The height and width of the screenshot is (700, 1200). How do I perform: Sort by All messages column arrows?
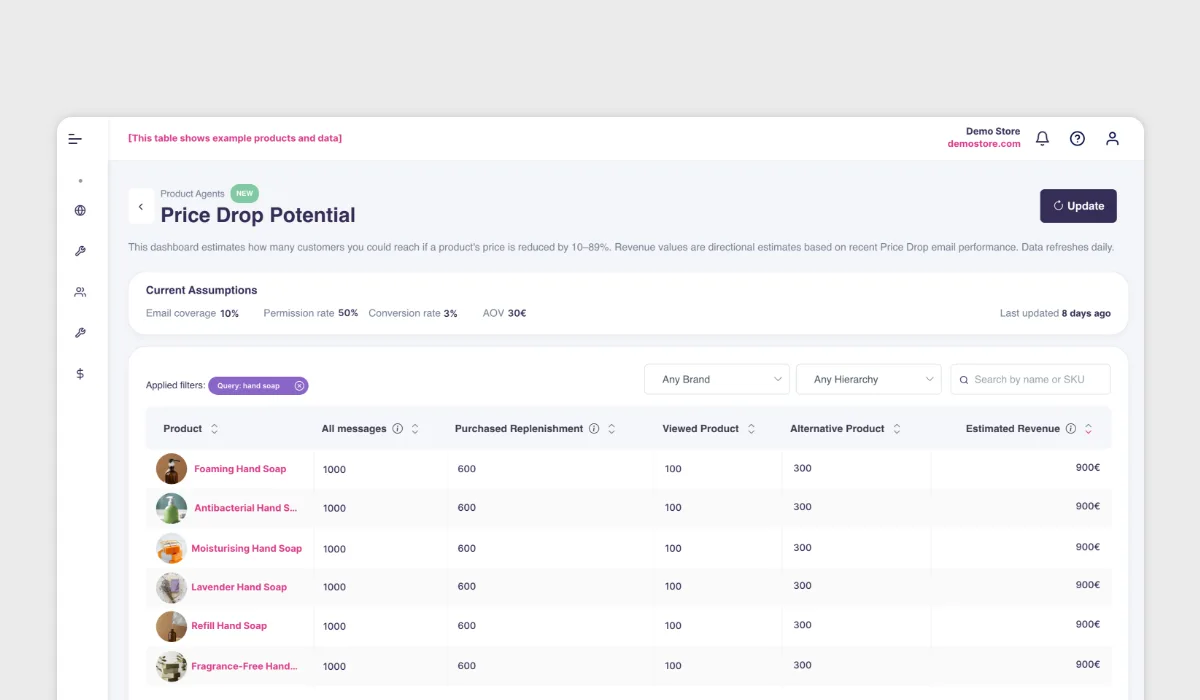[x=415, y=429]
